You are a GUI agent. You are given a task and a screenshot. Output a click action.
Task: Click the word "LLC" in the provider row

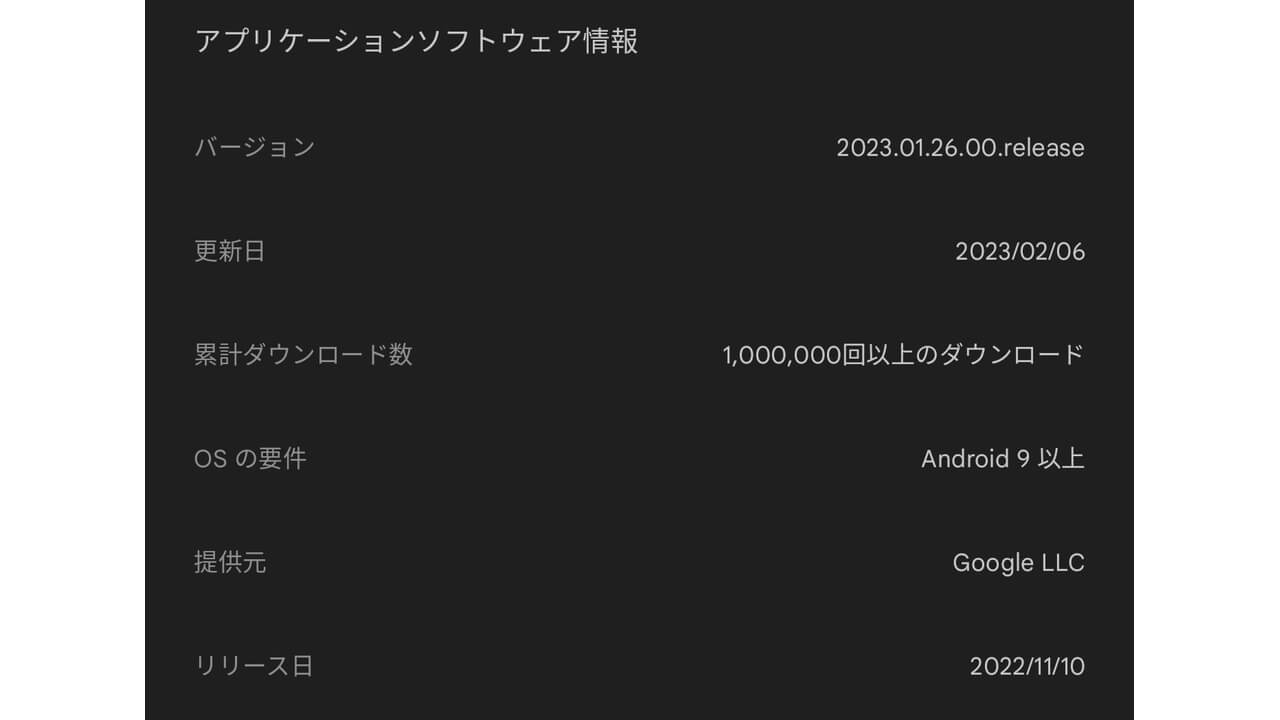(x=1062, y=563)
